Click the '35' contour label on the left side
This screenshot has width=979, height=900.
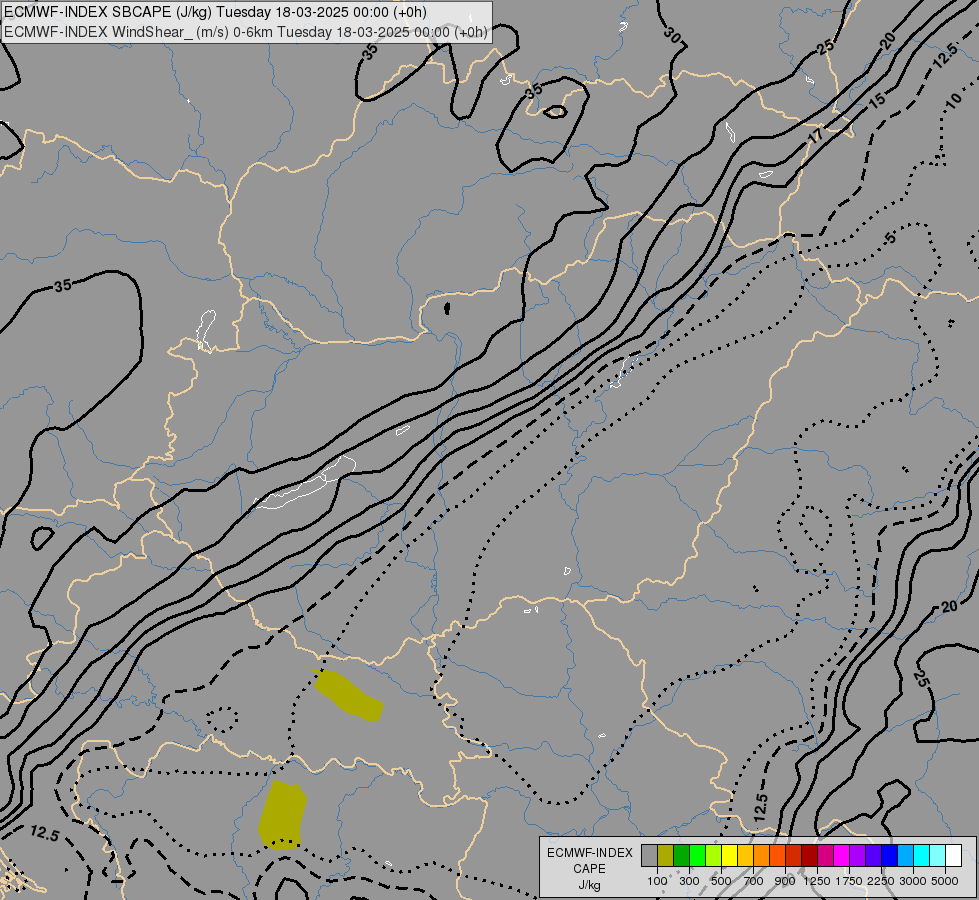coord(62,286)
